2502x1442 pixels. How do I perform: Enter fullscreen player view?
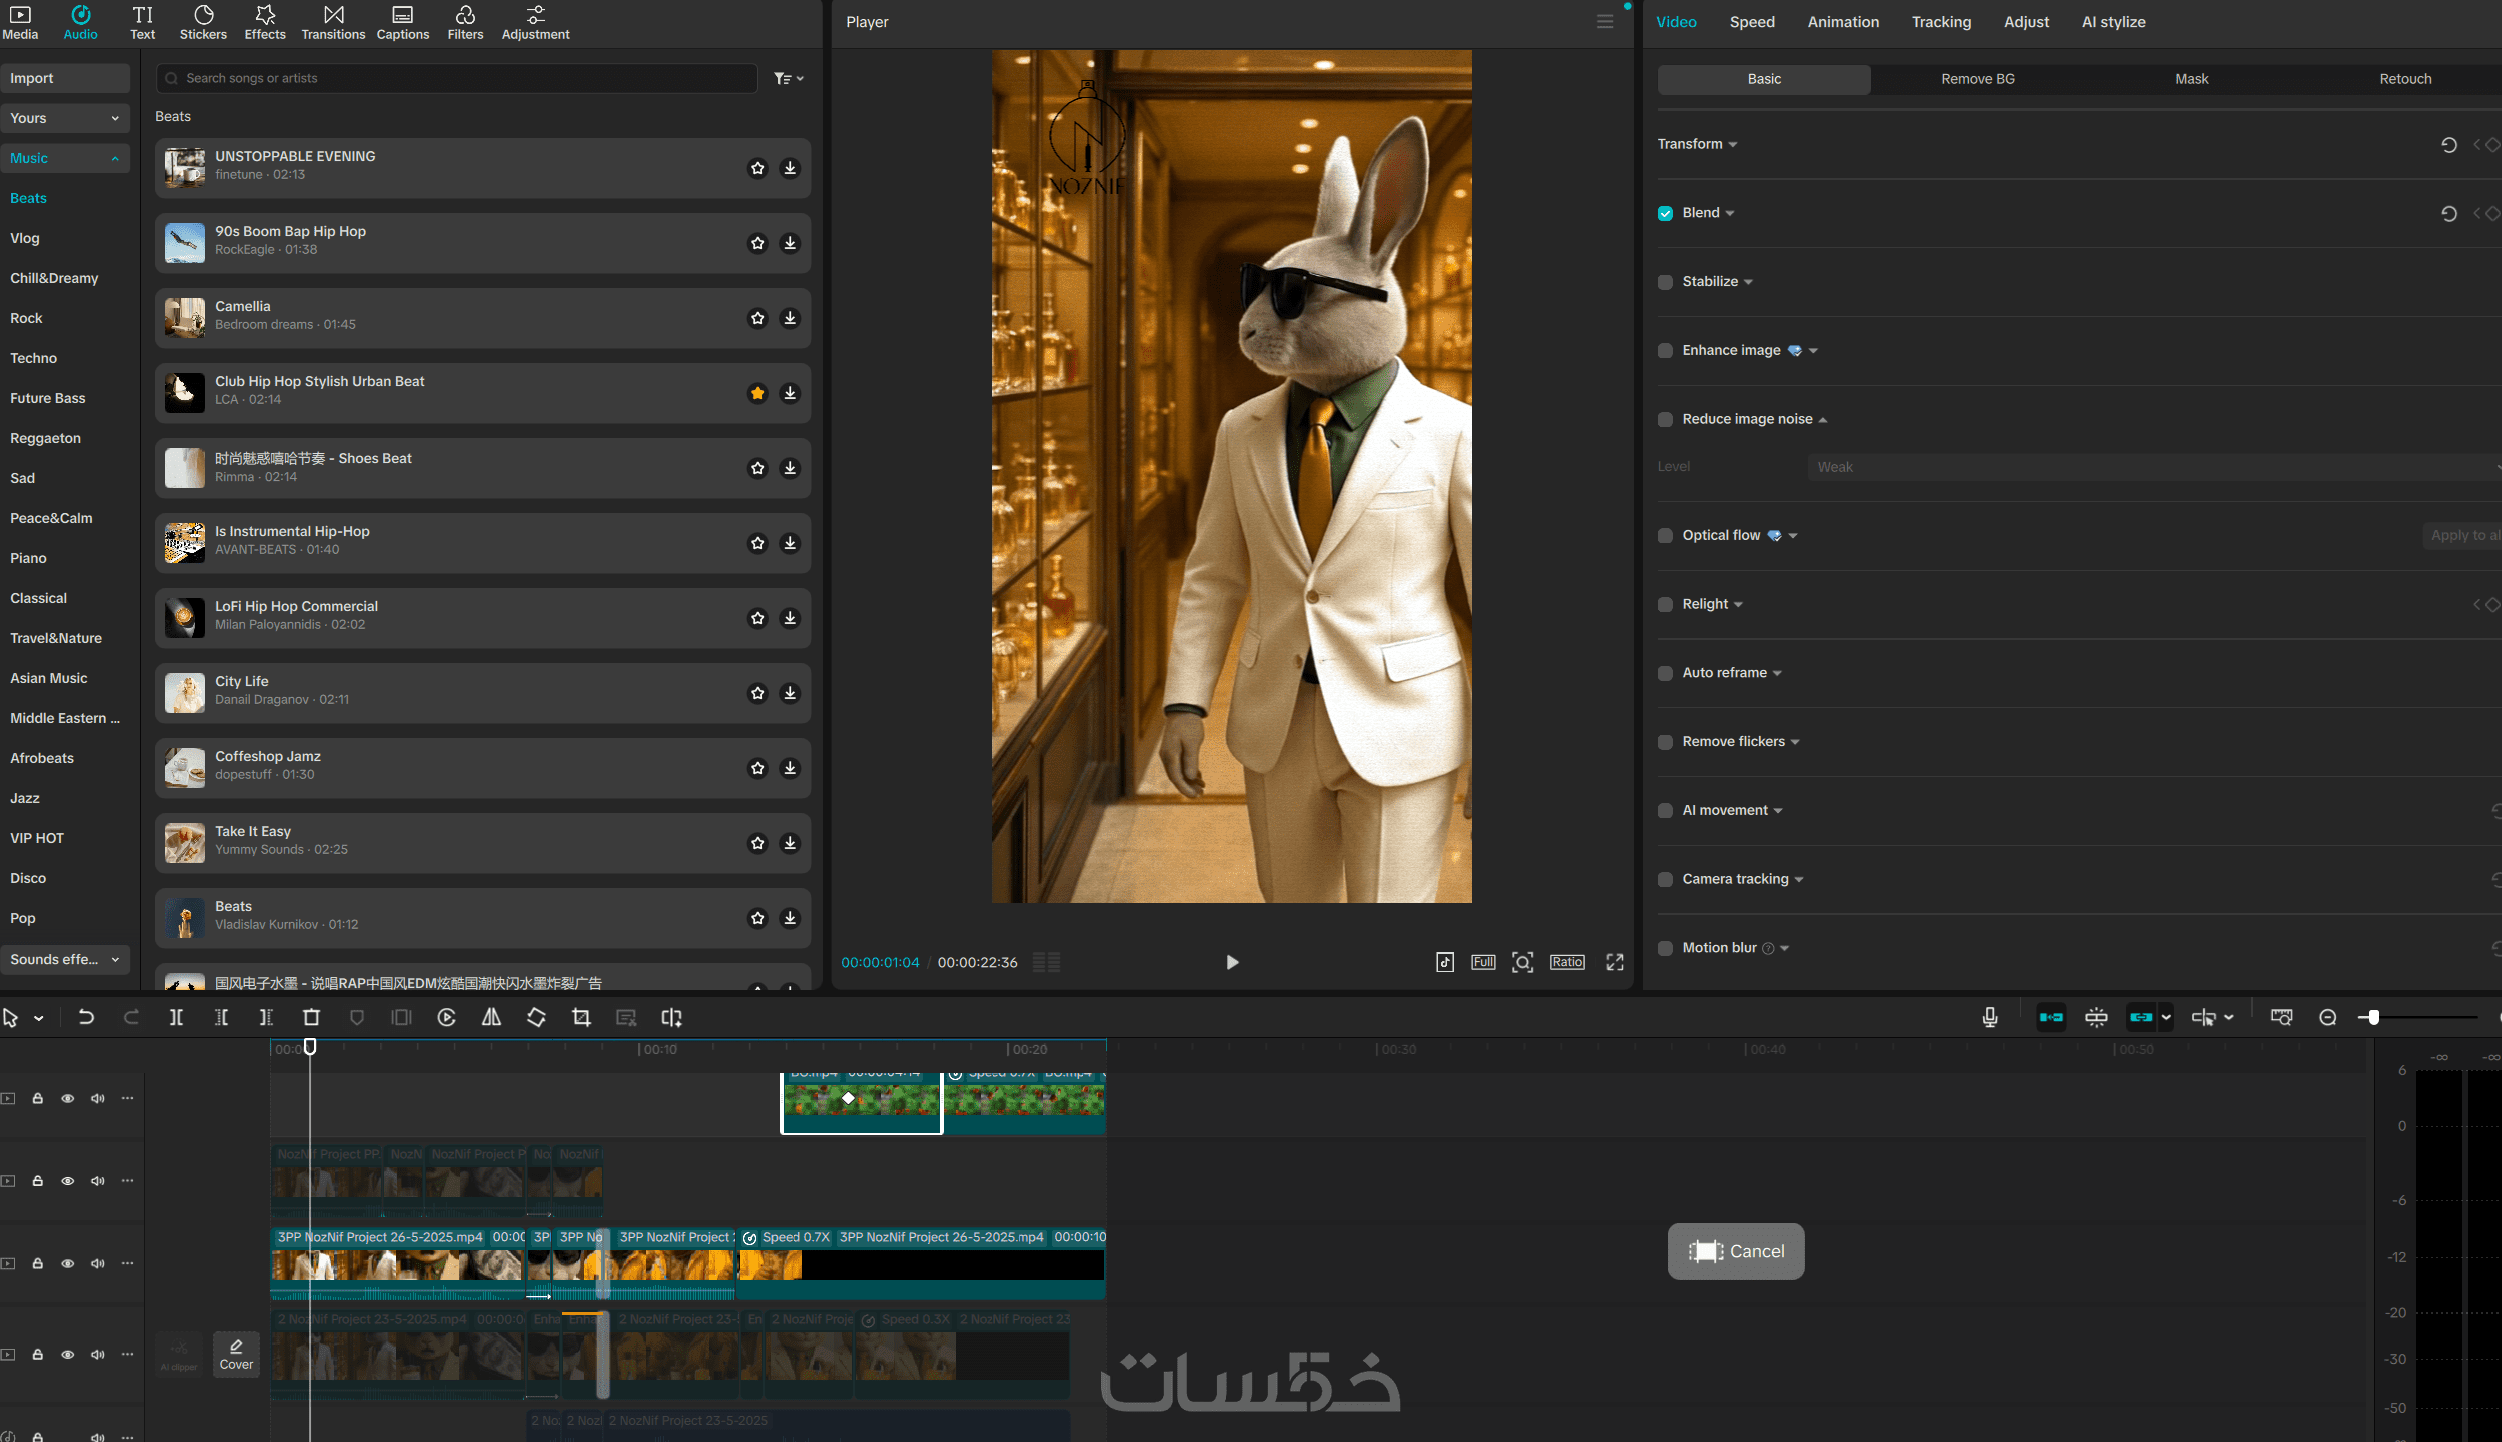[1614, 962]
